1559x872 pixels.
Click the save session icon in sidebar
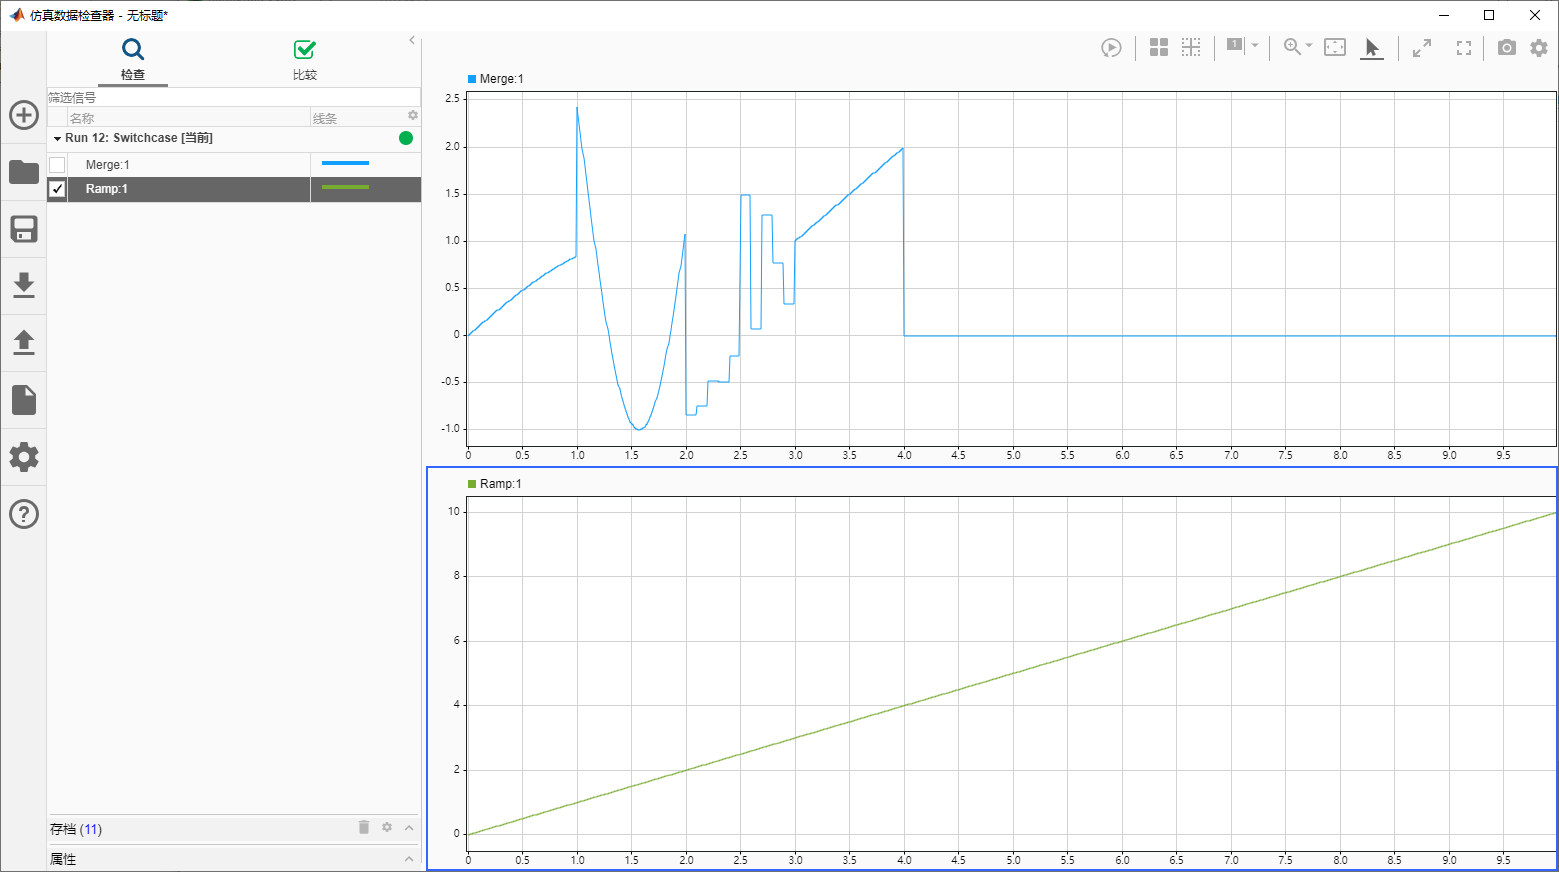tap(23, 229)
